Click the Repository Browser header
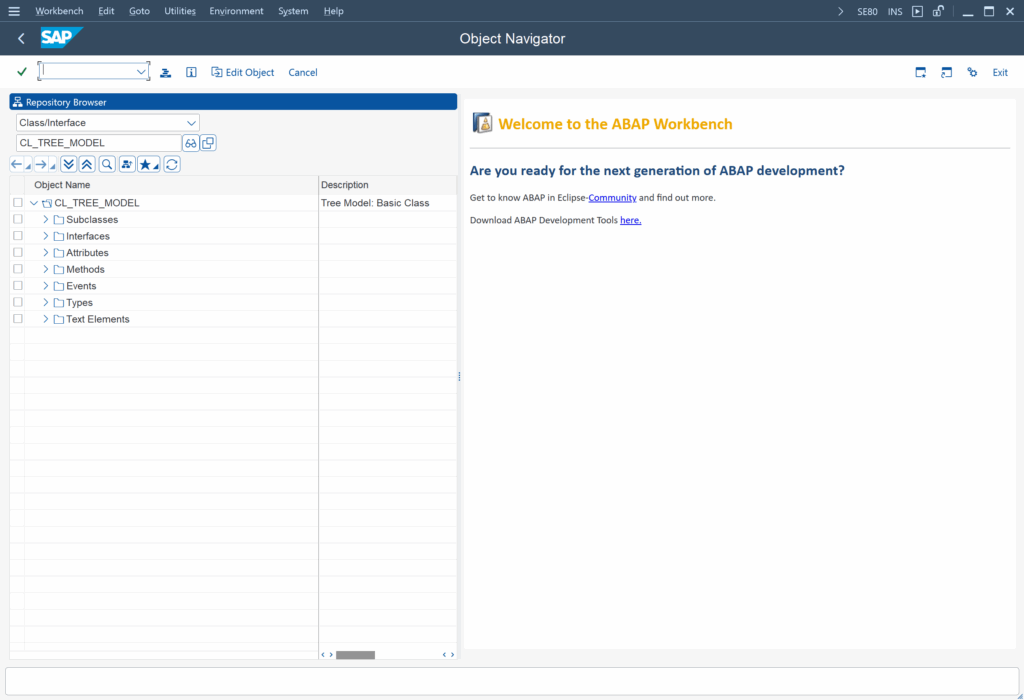This screenshot has height=700, width=1024. pos(233,102)
